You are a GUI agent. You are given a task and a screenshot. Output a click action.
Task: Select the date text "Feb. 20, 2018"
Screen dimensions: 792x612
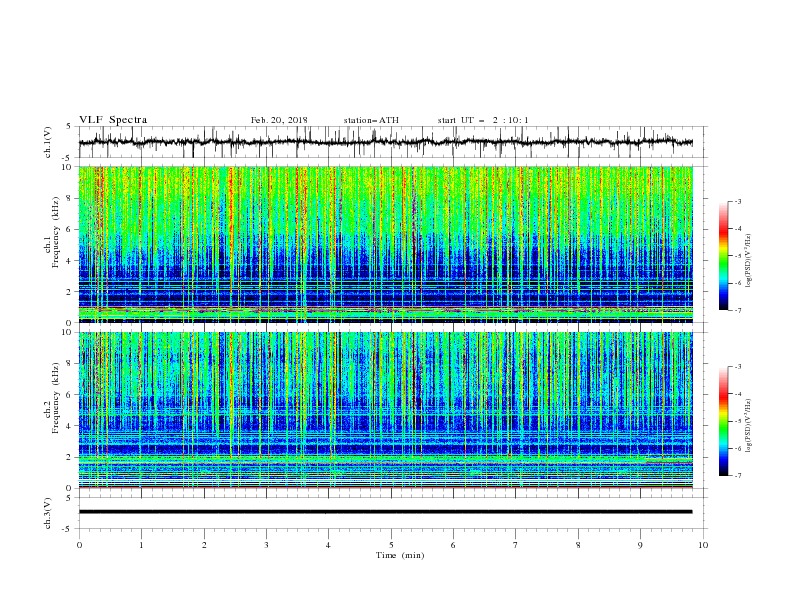click(x=279, y=120)
